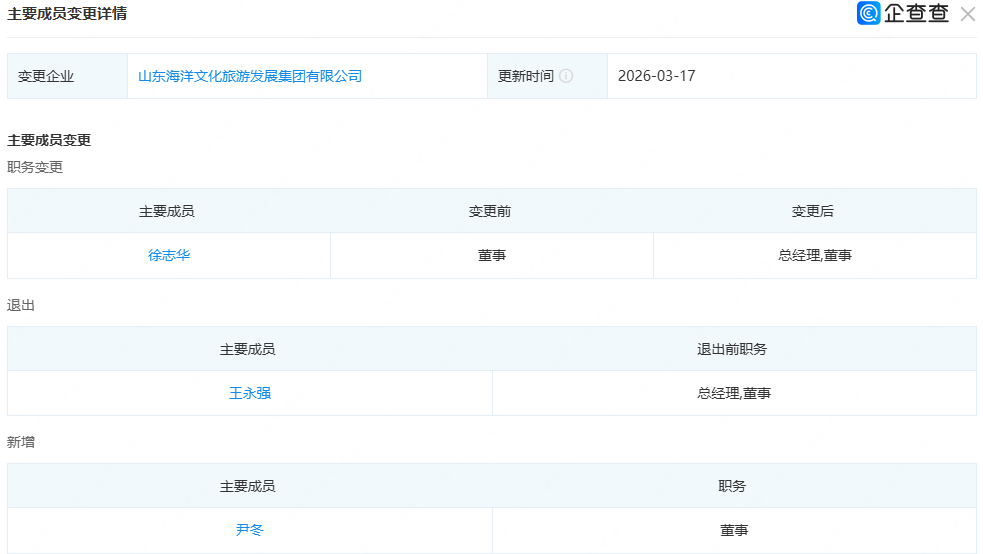
Task: Open 尹冬's profile link
Action: 250,530
